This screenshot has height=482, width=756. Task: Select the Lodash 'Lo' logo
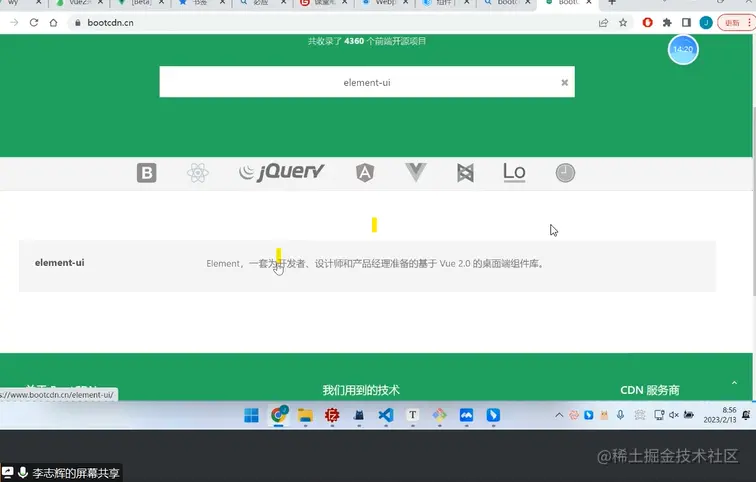[514, 172]
